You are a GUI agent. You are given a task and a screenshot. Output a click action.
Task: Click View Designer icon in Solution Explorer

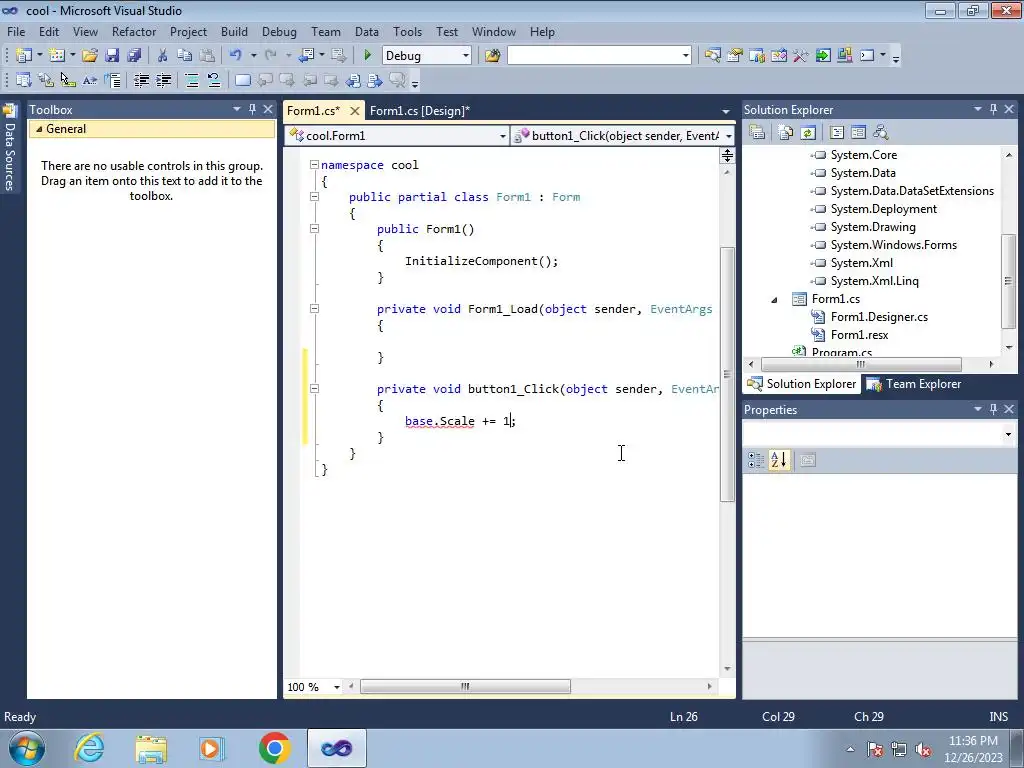coord(858,133)
